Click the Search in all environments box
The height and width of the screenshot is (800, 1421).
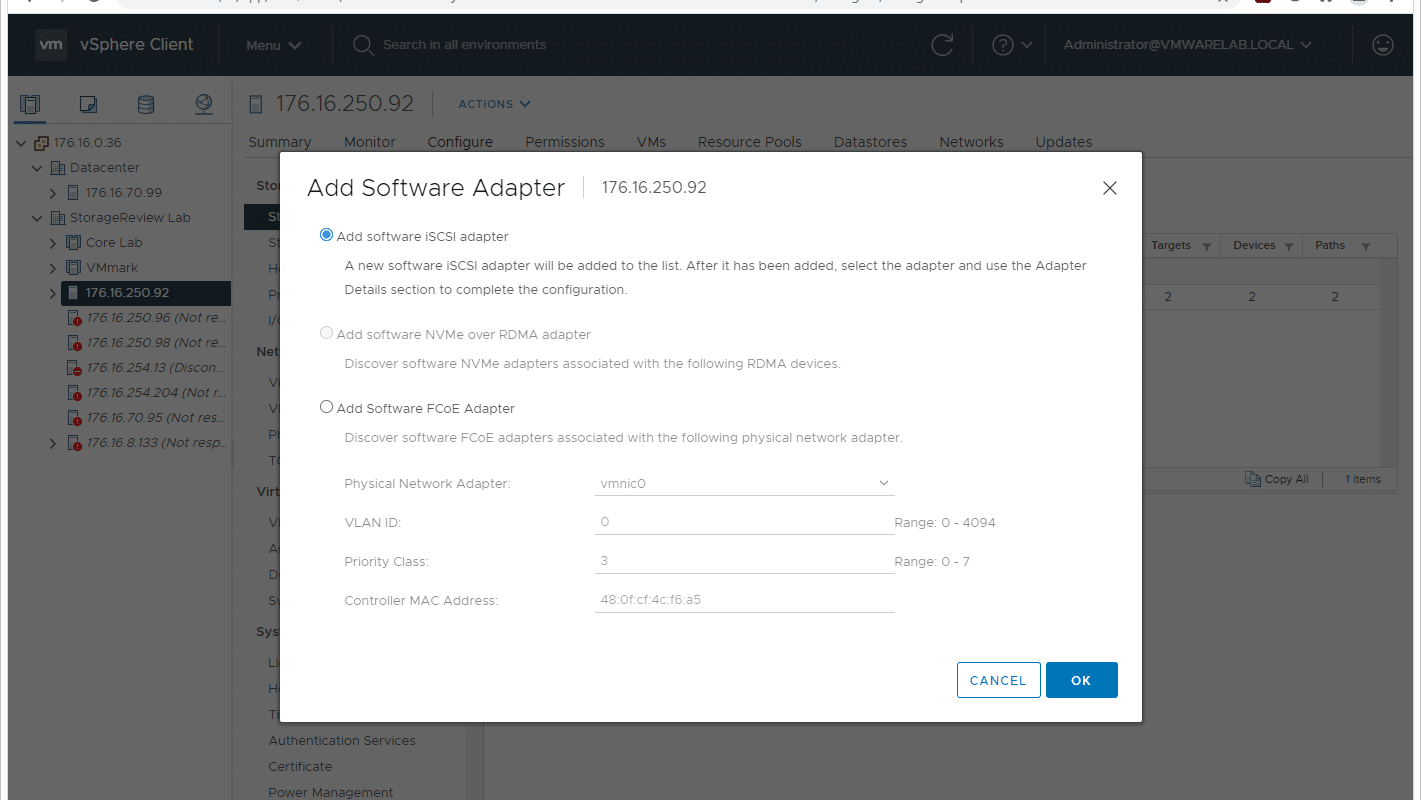point(465,45)
